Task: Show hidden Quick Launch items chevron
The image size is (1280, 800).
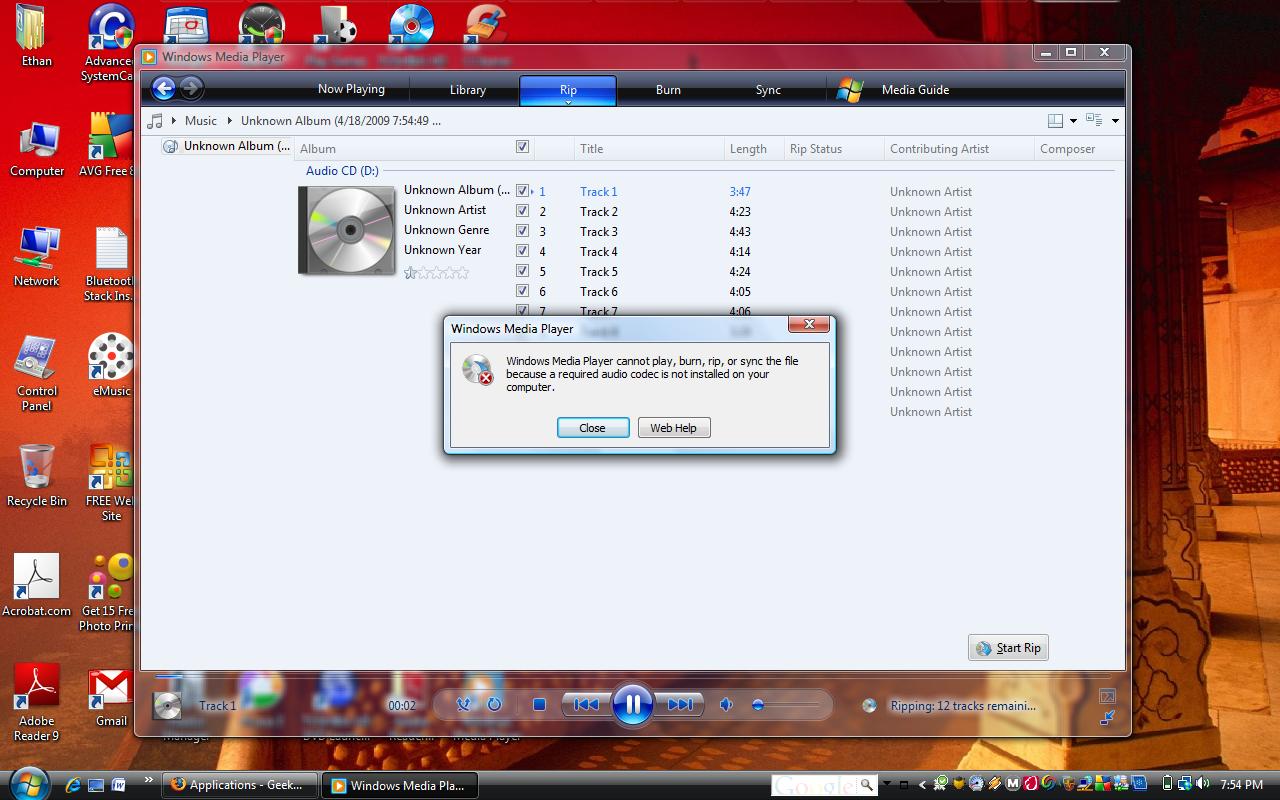Action: pyautogui.click(x=149, y=780)
